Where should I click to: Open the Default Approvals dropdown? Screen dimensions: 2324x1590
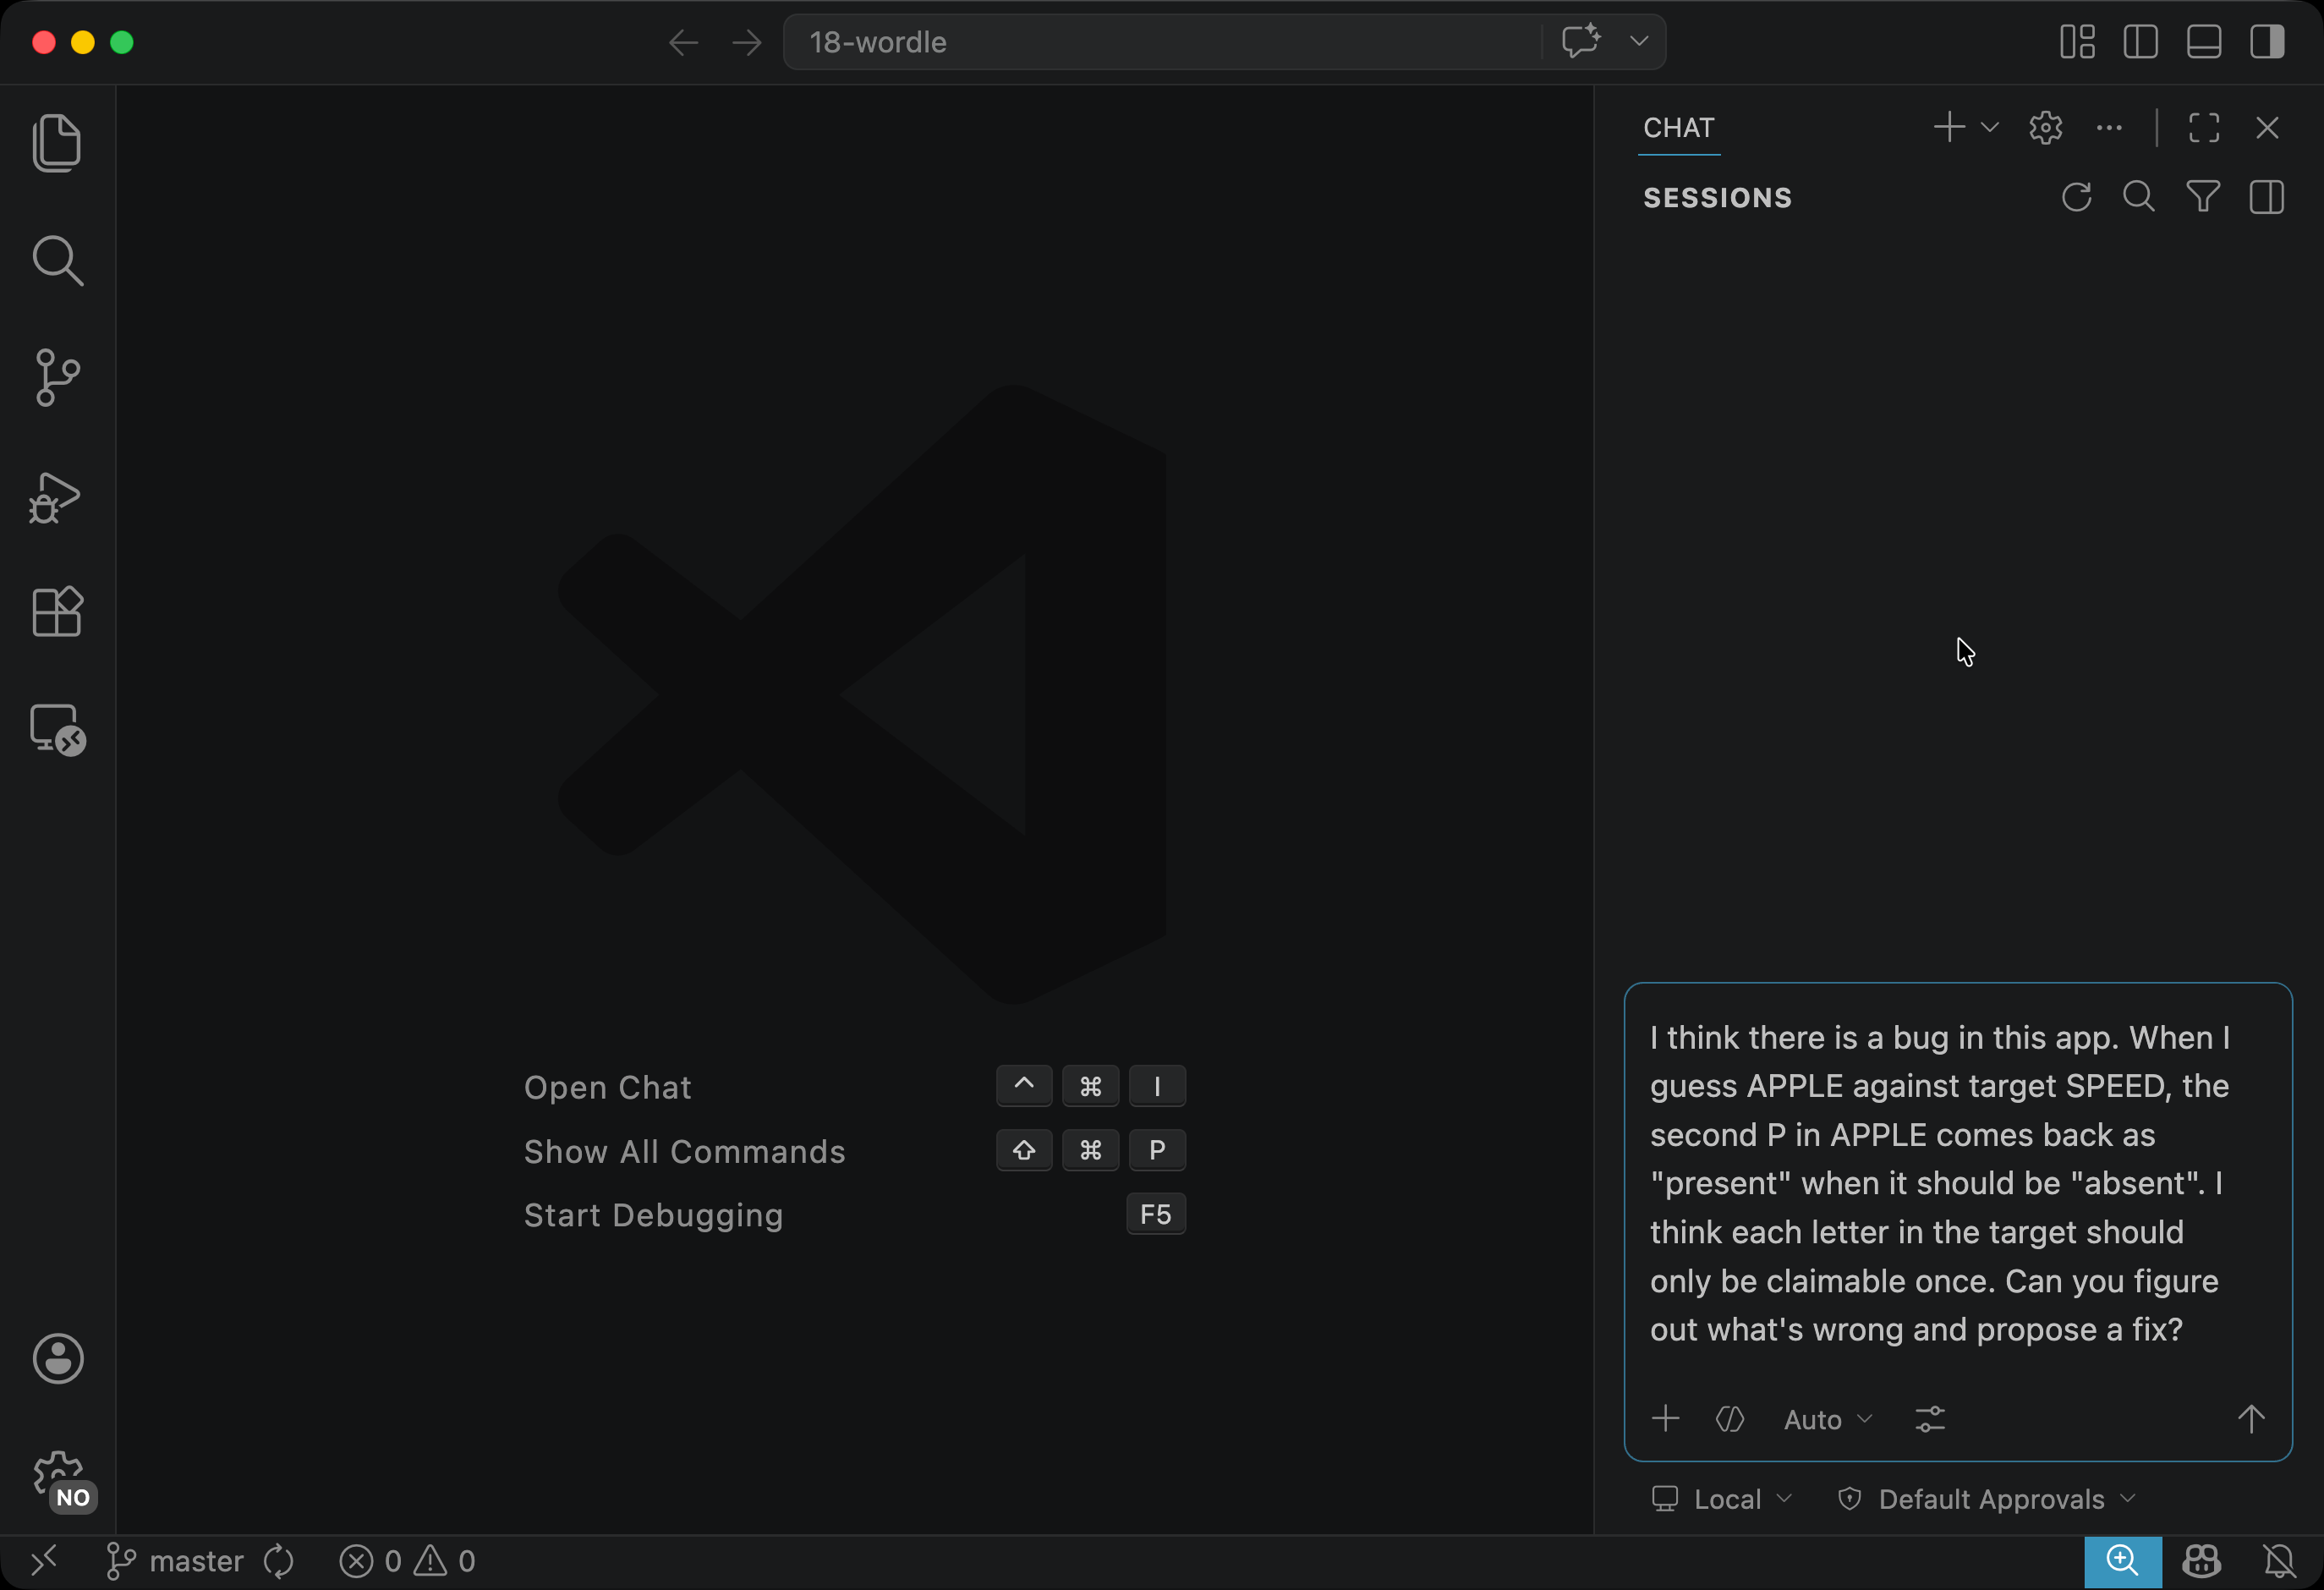[1986, 1498]
